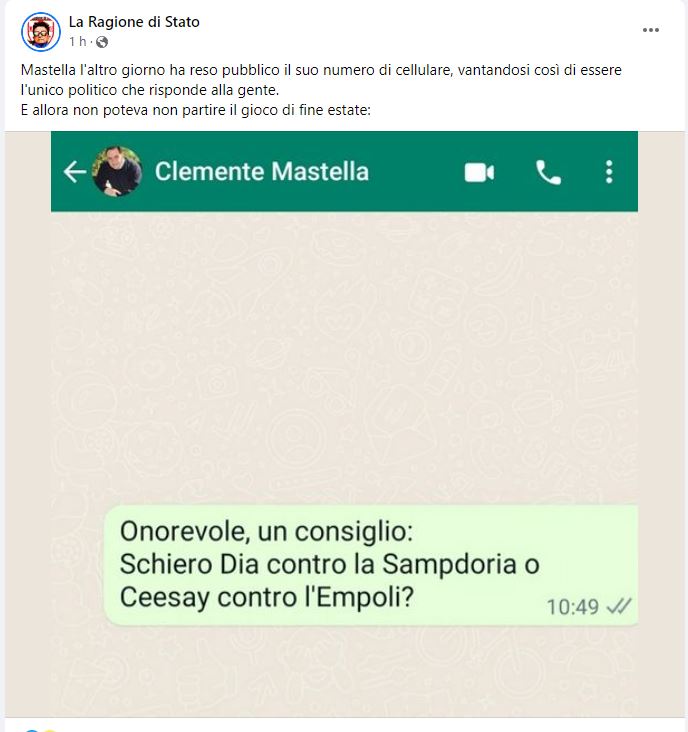Click the 10:49 message time
This screenshot has height=732, width=688.
573,607
